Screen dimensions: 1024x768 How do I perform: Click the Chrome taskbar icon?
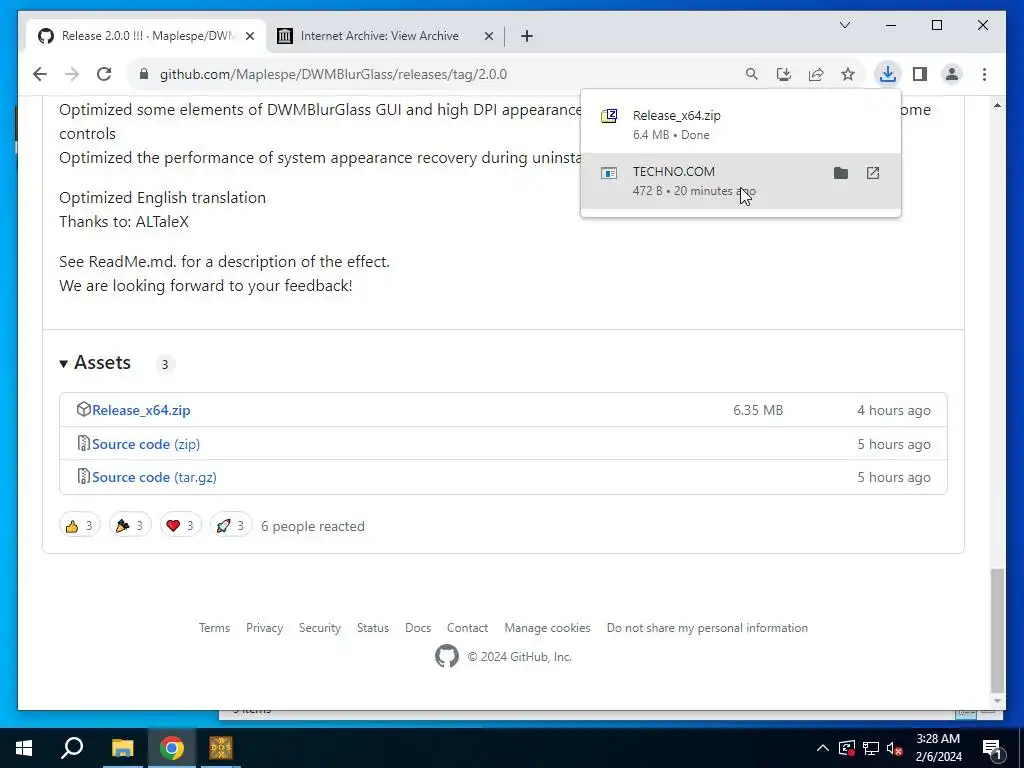click(x=172, y=748)
